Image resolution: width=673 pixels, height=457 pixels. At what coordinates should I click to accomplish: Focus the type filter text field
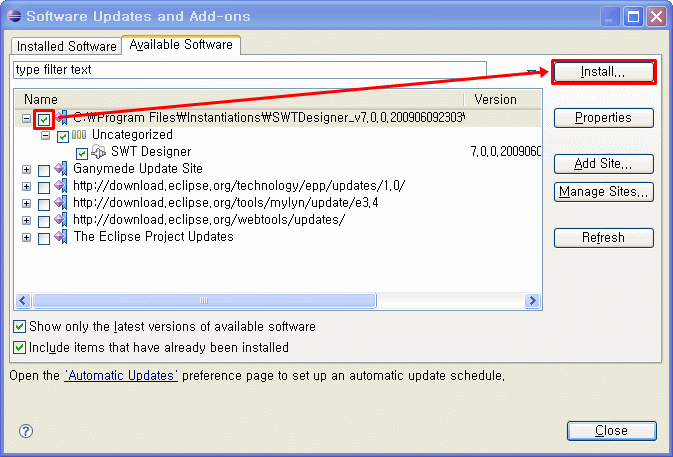pyautogui.click(x=250, y=70)
